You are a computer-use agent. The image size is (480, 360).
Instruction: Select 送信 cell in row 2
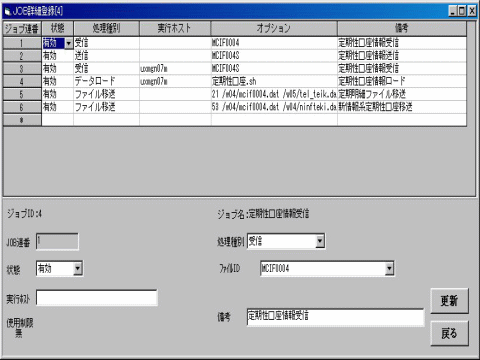(106, 56)
